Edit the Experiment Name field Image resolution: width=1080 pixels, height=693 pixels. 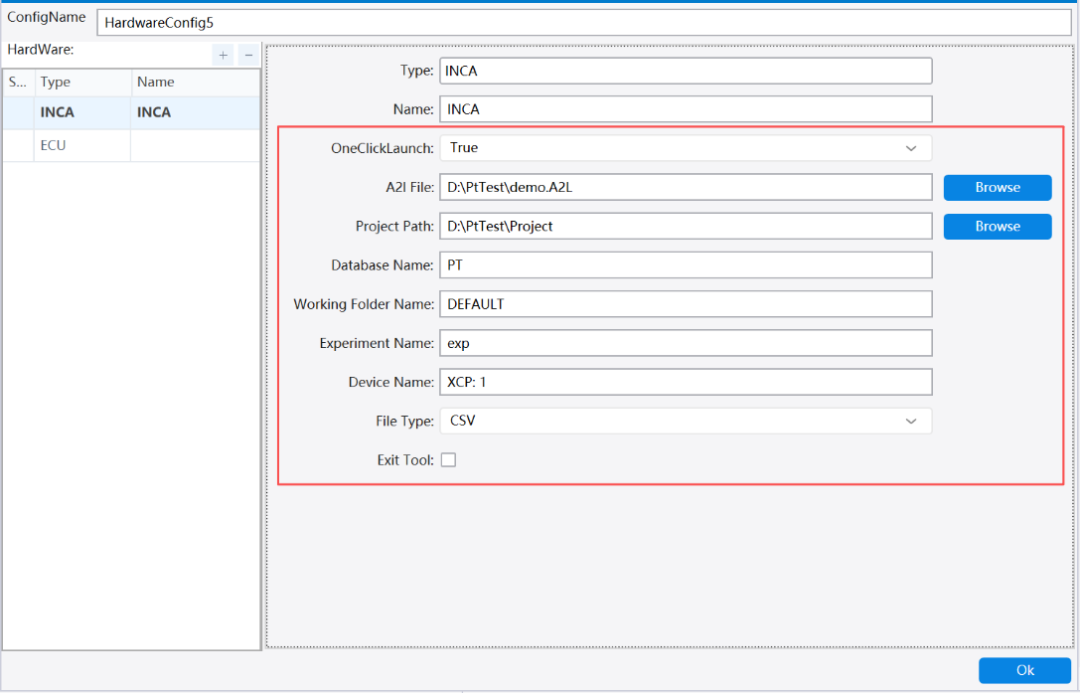pyautogui.click(x=686, y=343)
